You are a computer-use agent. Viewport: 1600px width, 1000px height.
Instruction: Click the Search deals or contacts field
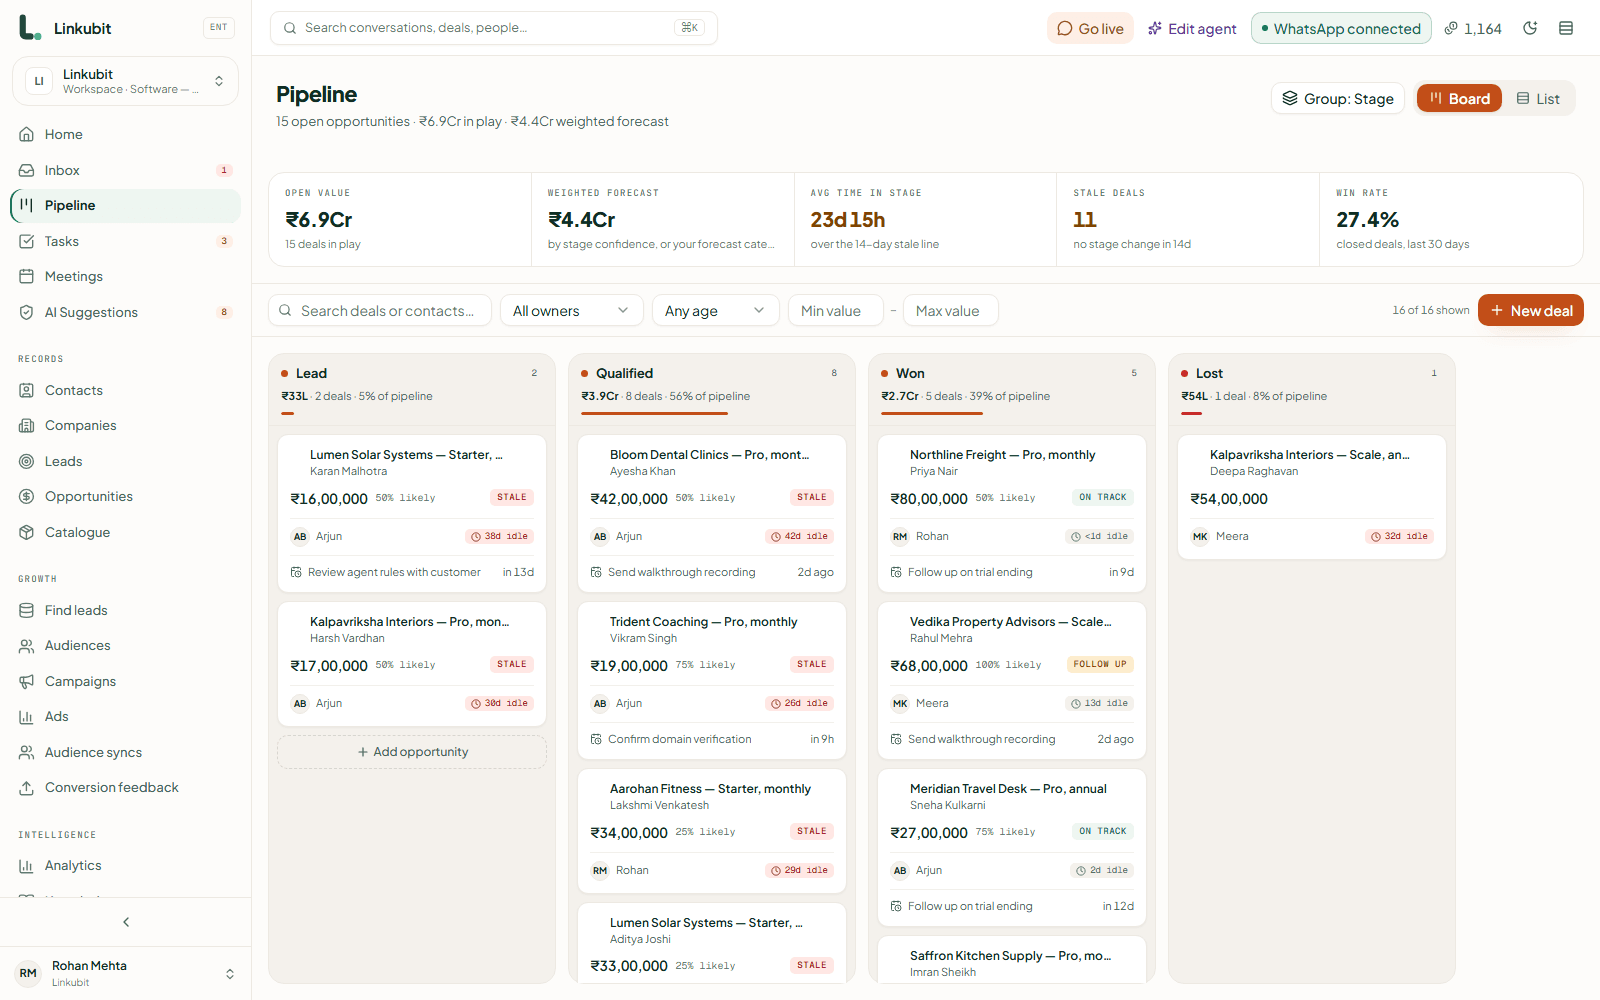(x=380, y=311)
